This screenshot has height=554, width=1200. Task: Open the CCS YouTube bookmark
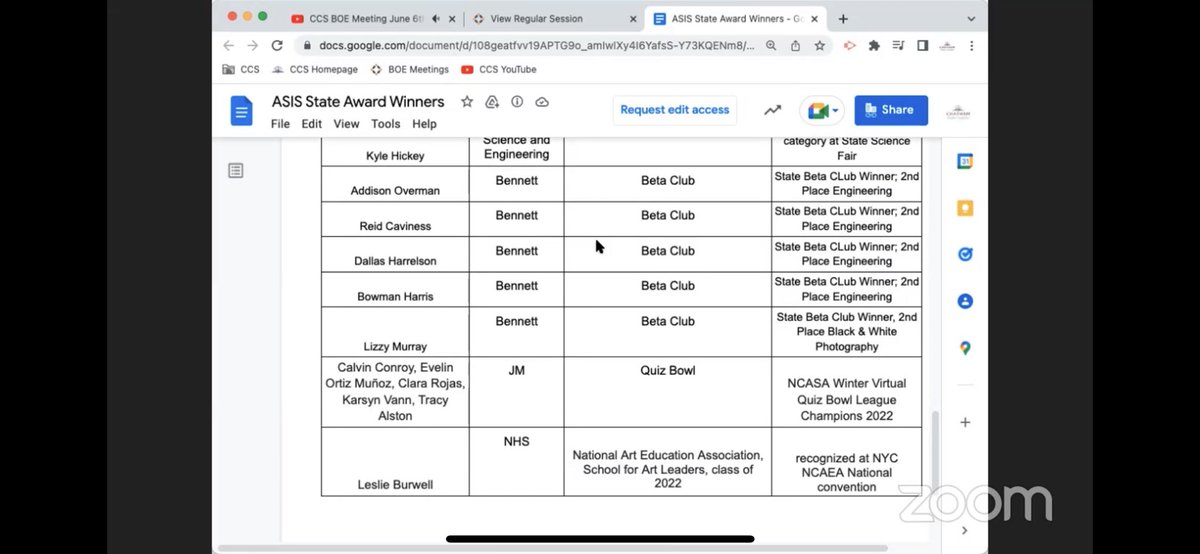coord(499,69)
